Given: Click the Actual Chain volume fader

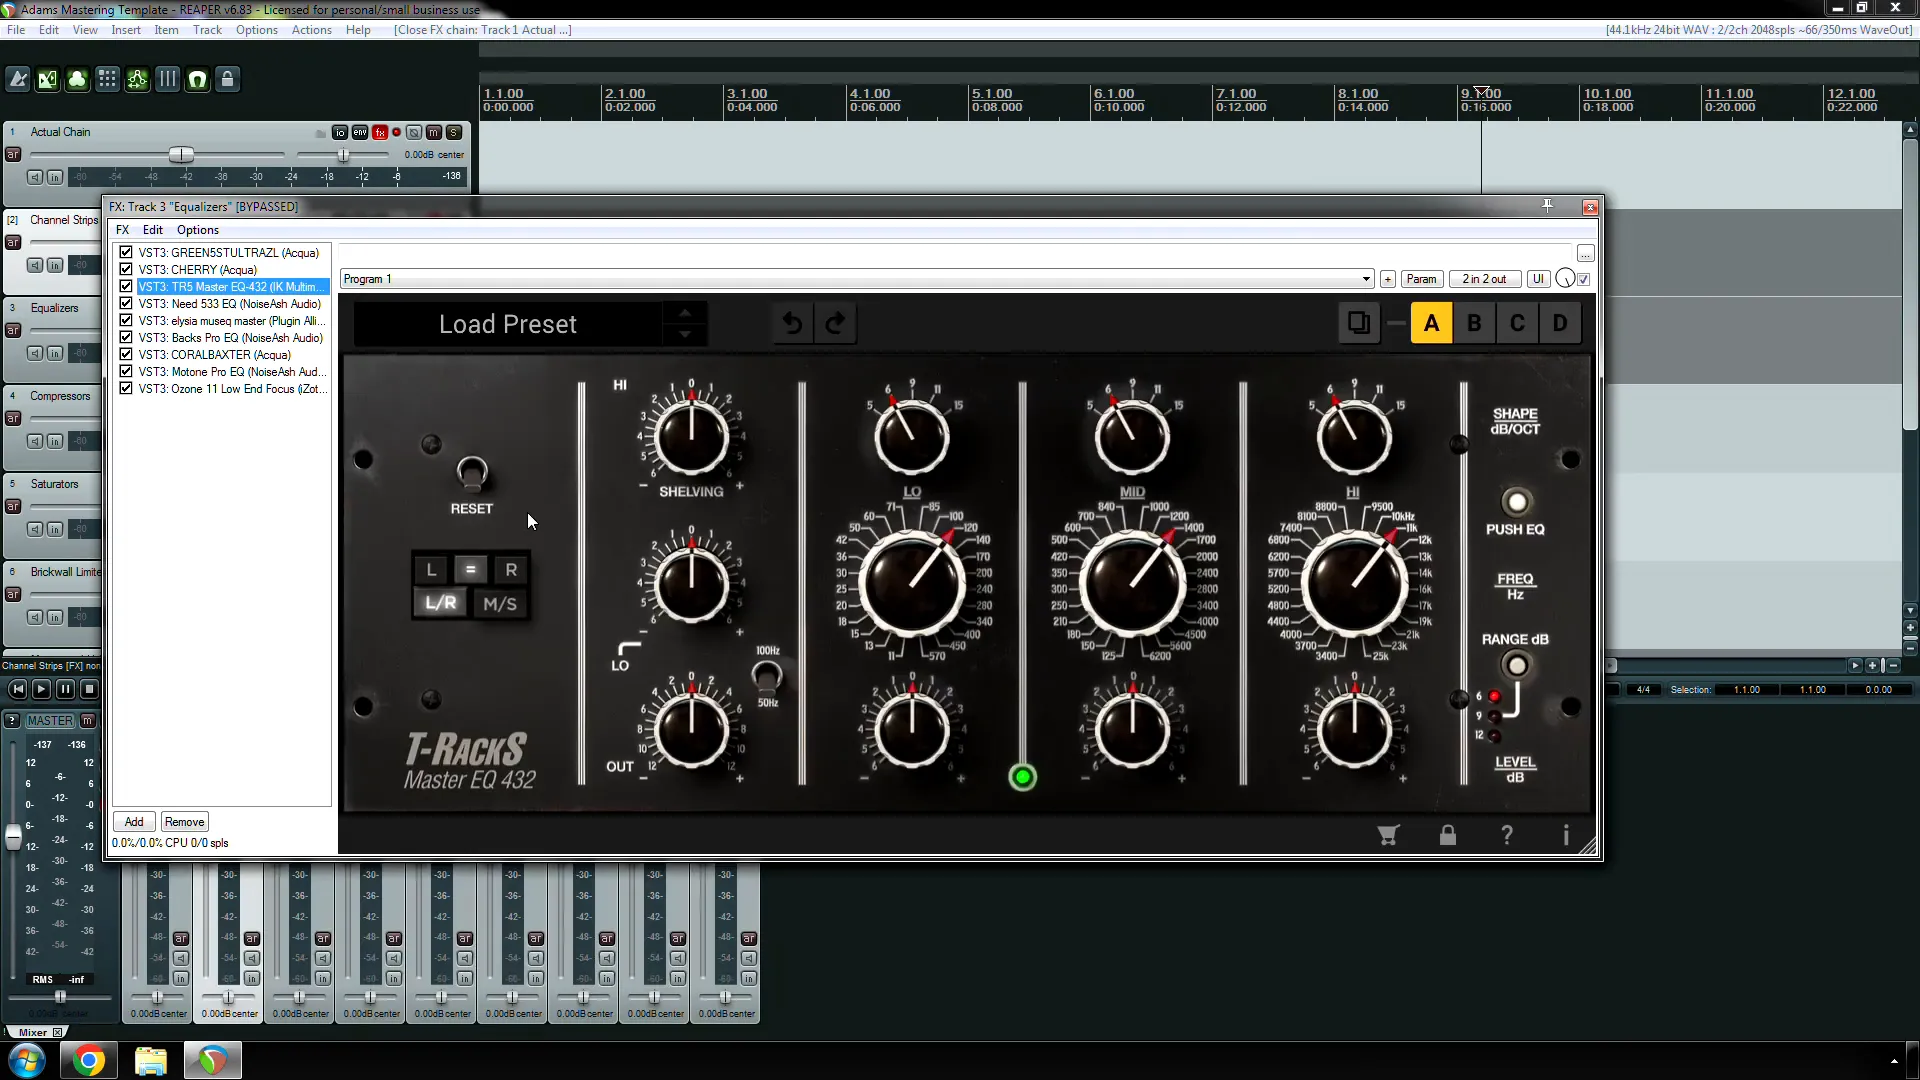Looking at the screenshot, I should tap(181, 155).
